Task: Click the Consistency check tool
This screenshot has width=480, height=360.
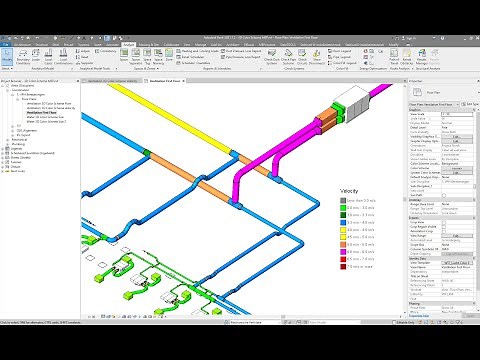Action: click(106, 51)
